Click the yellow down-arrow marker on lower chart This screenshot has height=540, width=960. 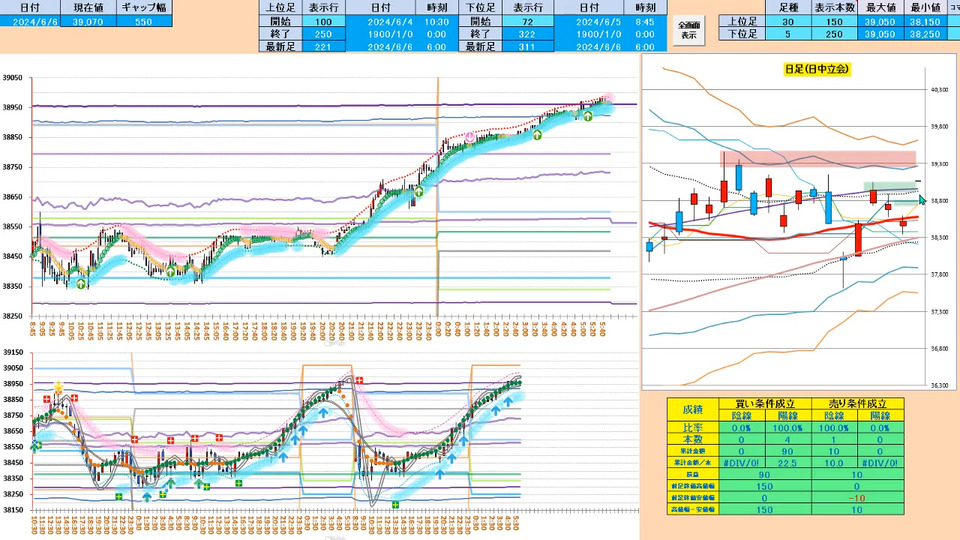[58, 387]
